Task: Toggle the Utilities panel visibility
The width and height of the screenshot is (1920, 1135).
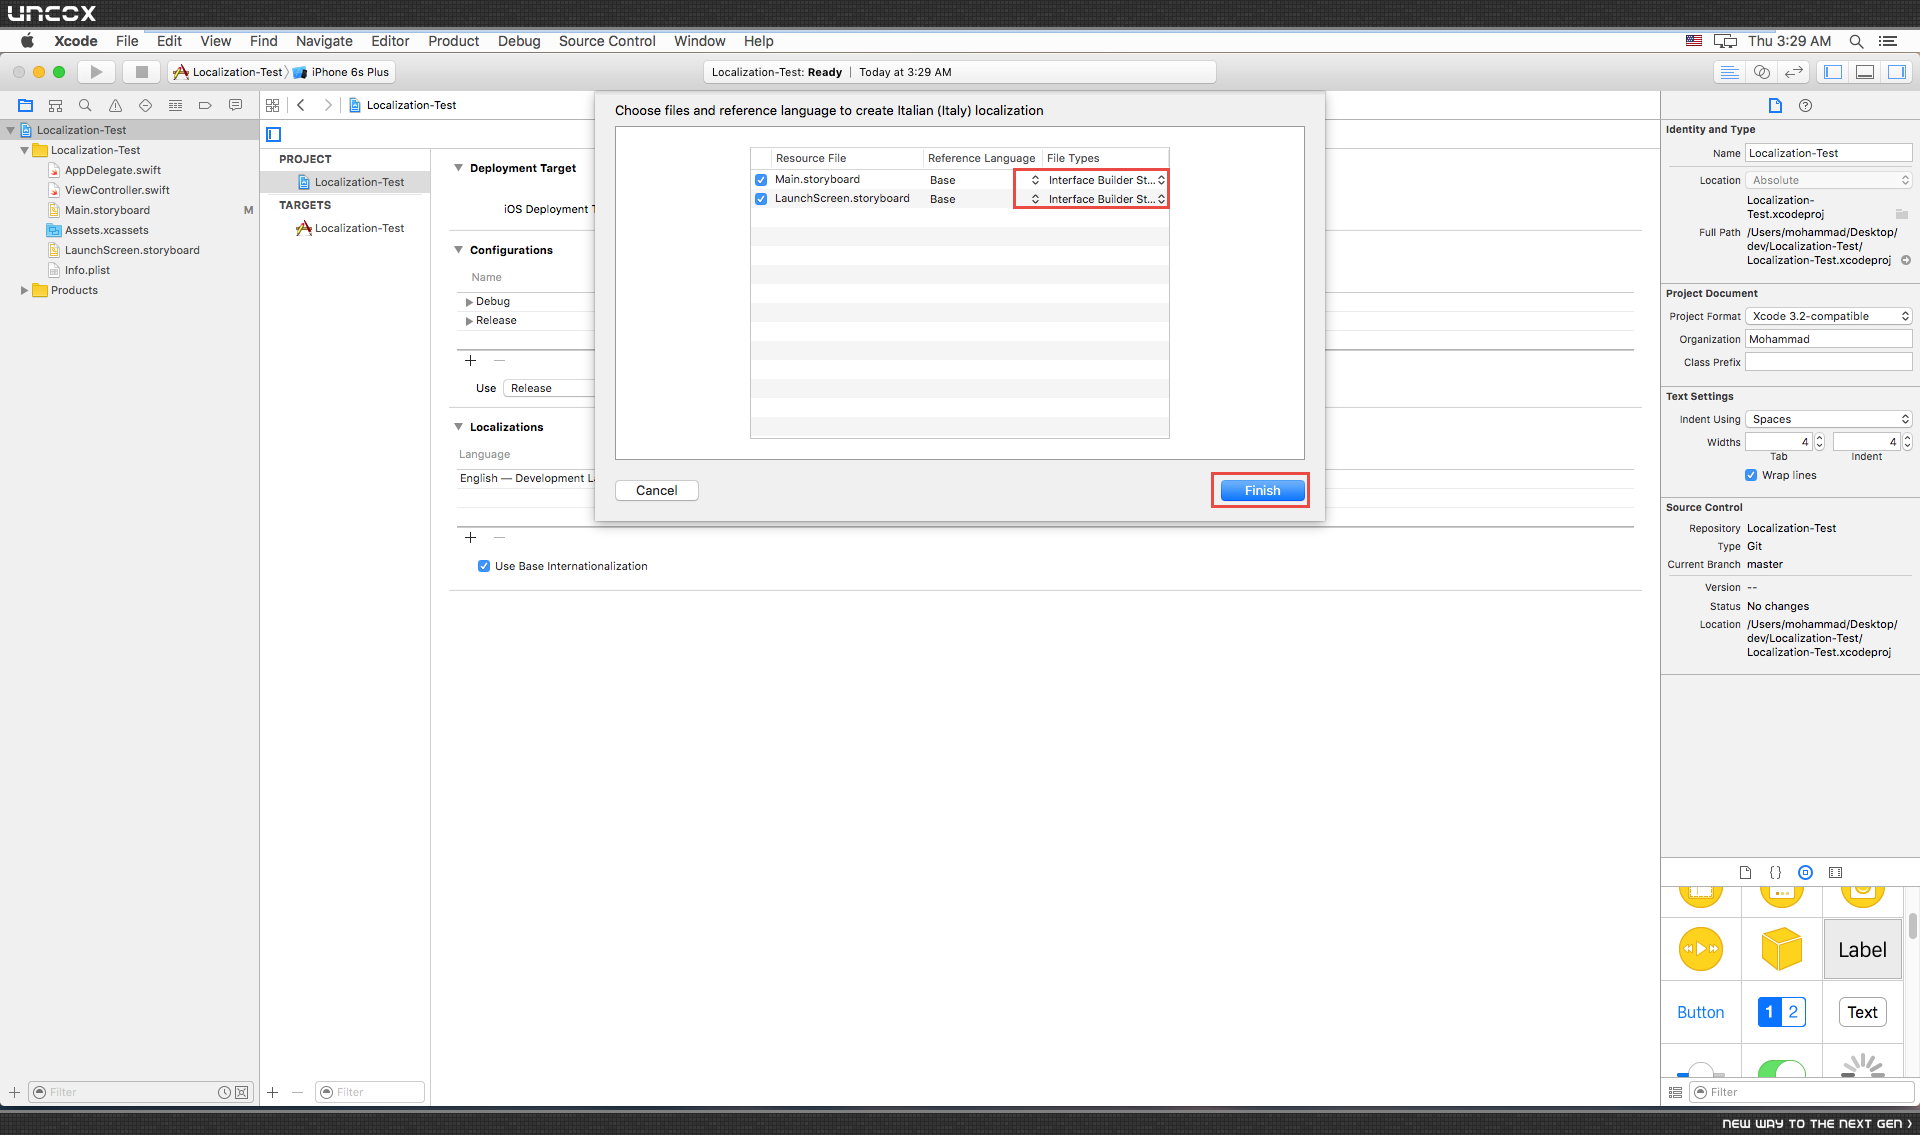Action: point(1897,72)
